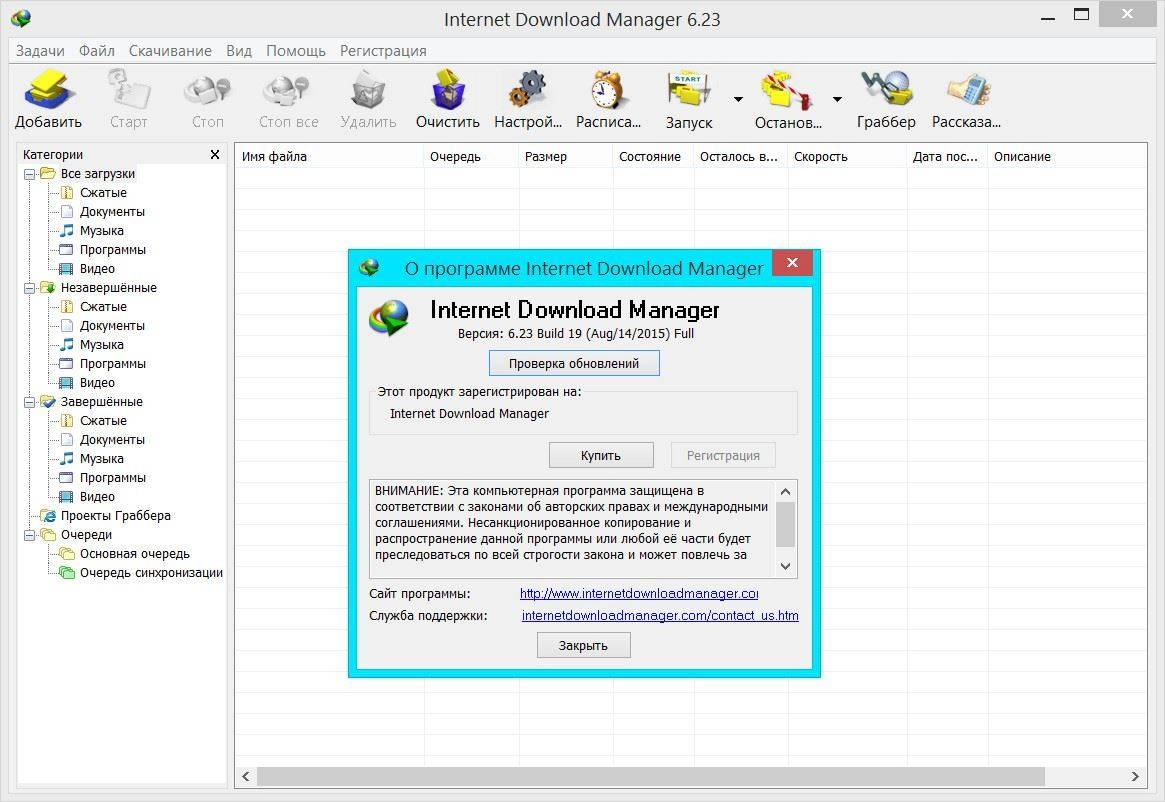Image resolution: width=1165 pixels, height=802 pixels.
Task: Select Основная очередь tree item
Action: tap(134, 554)
